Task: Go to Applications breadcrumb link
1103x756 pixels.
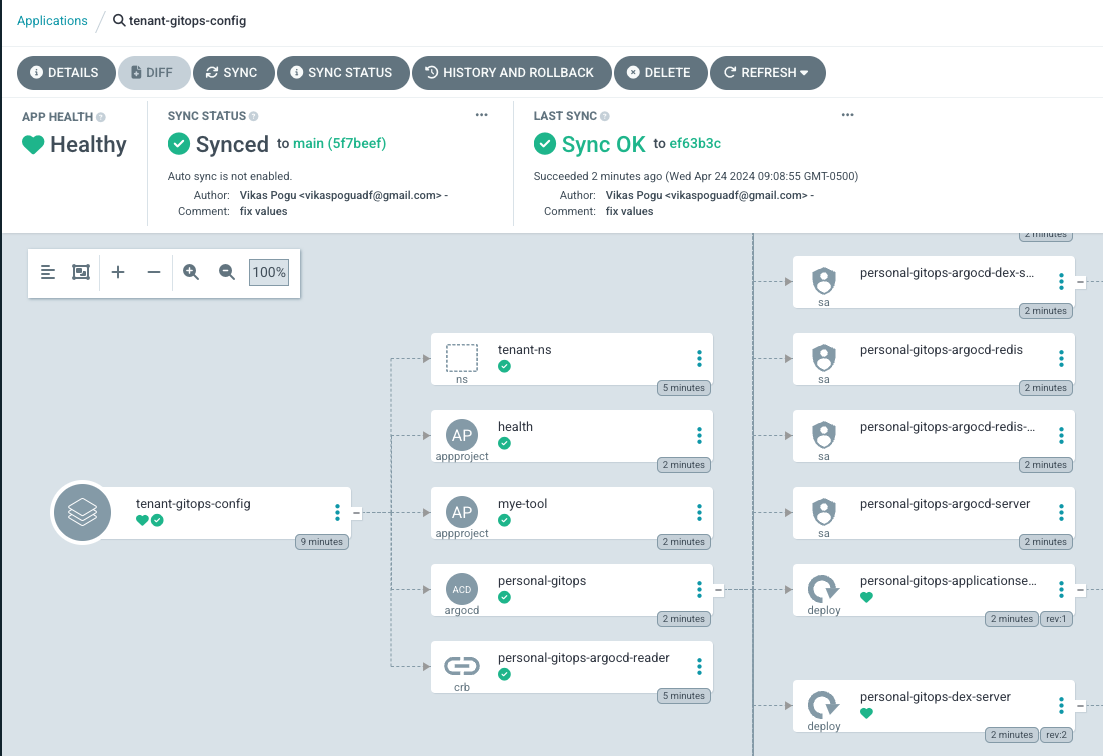Action: [x=52, y=20]
